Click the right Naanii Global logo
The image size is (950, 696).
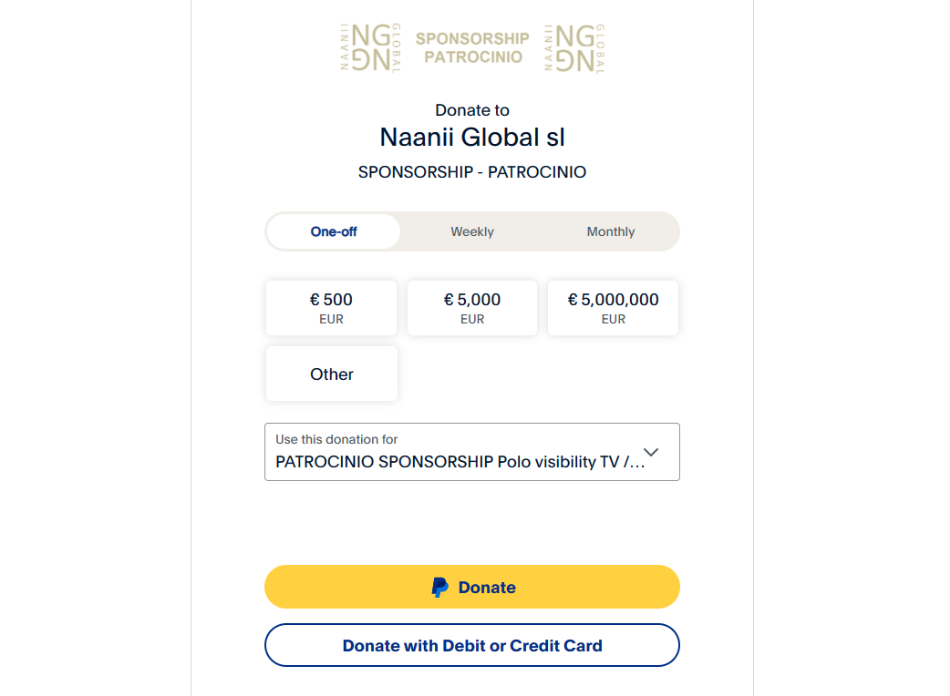pos(574,48)
